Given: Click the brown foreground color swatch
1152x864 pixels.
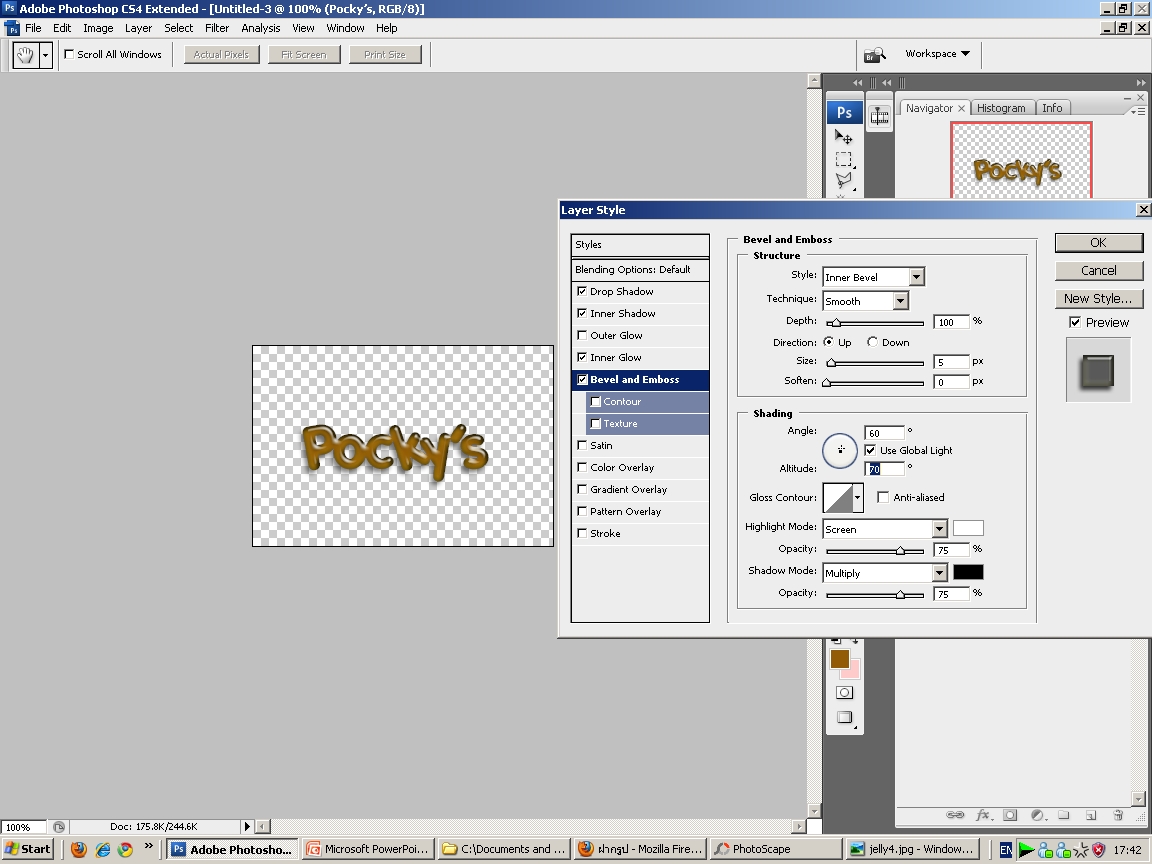Looking at the screenshot, I should [x=840, y=659].
